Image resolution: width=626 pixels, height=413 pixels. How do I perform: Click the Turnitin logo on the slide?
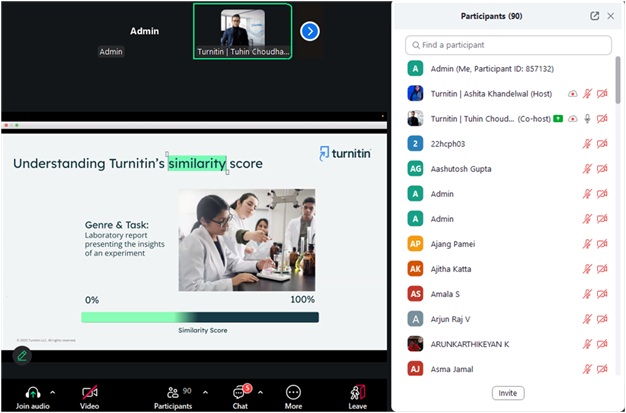point(345,153)
